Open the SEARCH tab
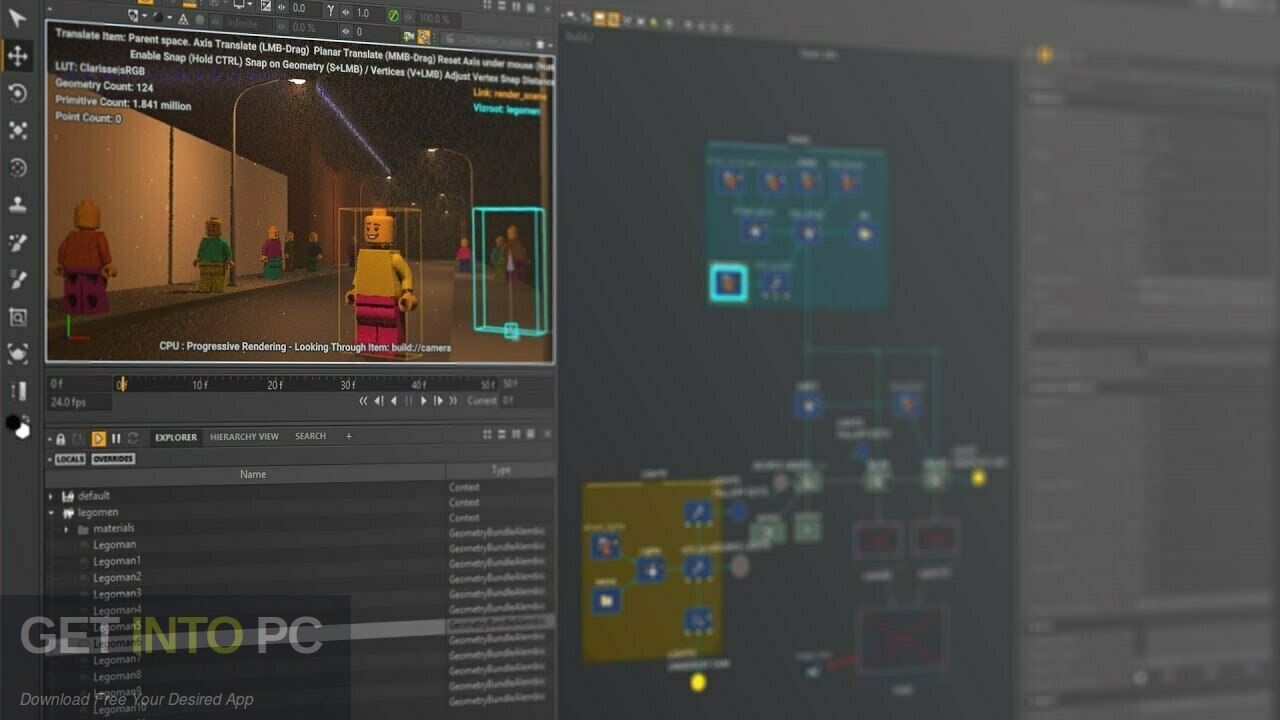Viewport: 1280px width, 720px height. click(x=310, y=436)
